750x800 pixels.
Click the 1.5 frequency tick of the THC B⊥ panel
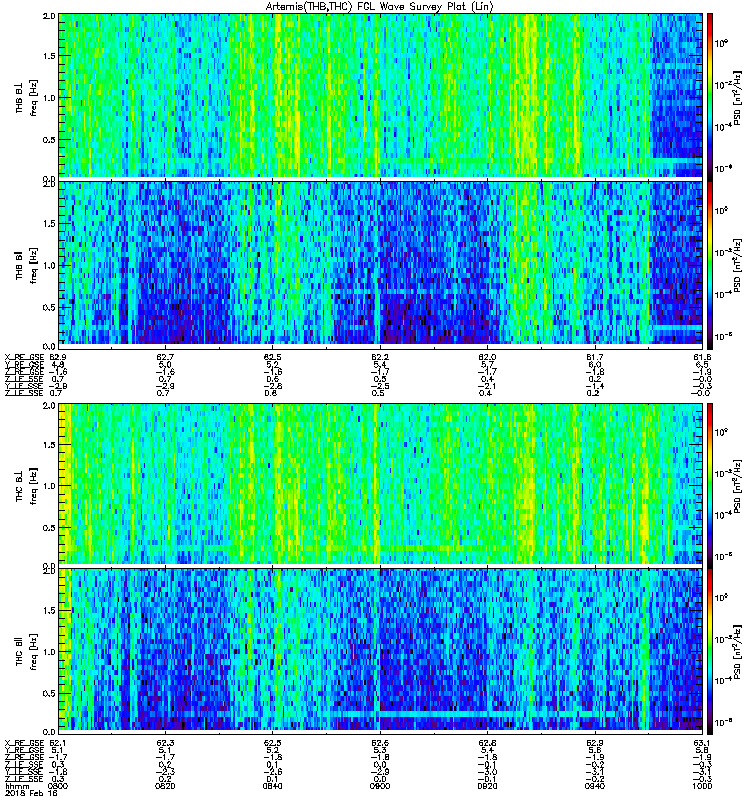(49, 445)
